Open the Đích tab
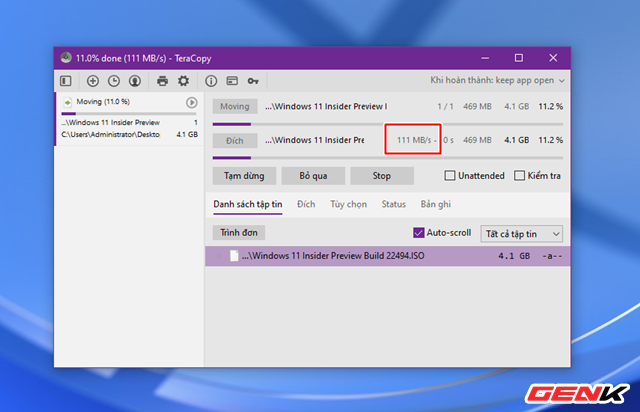 306,204
